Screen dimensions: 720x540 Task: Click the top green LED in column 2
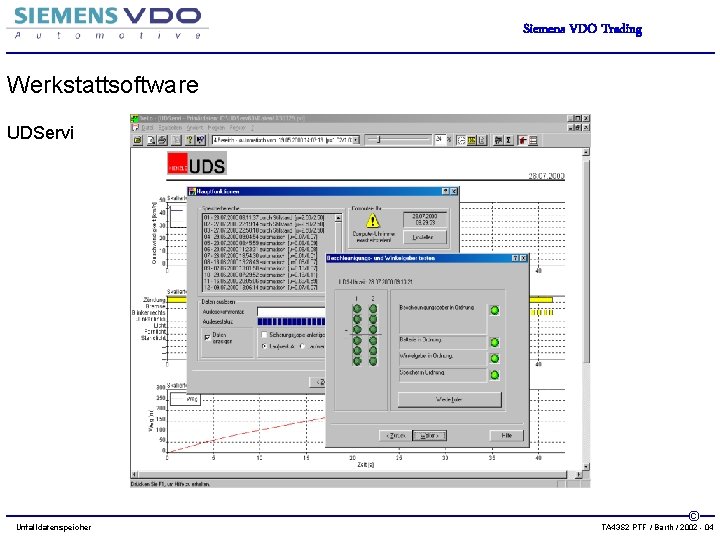coord(373,309)
